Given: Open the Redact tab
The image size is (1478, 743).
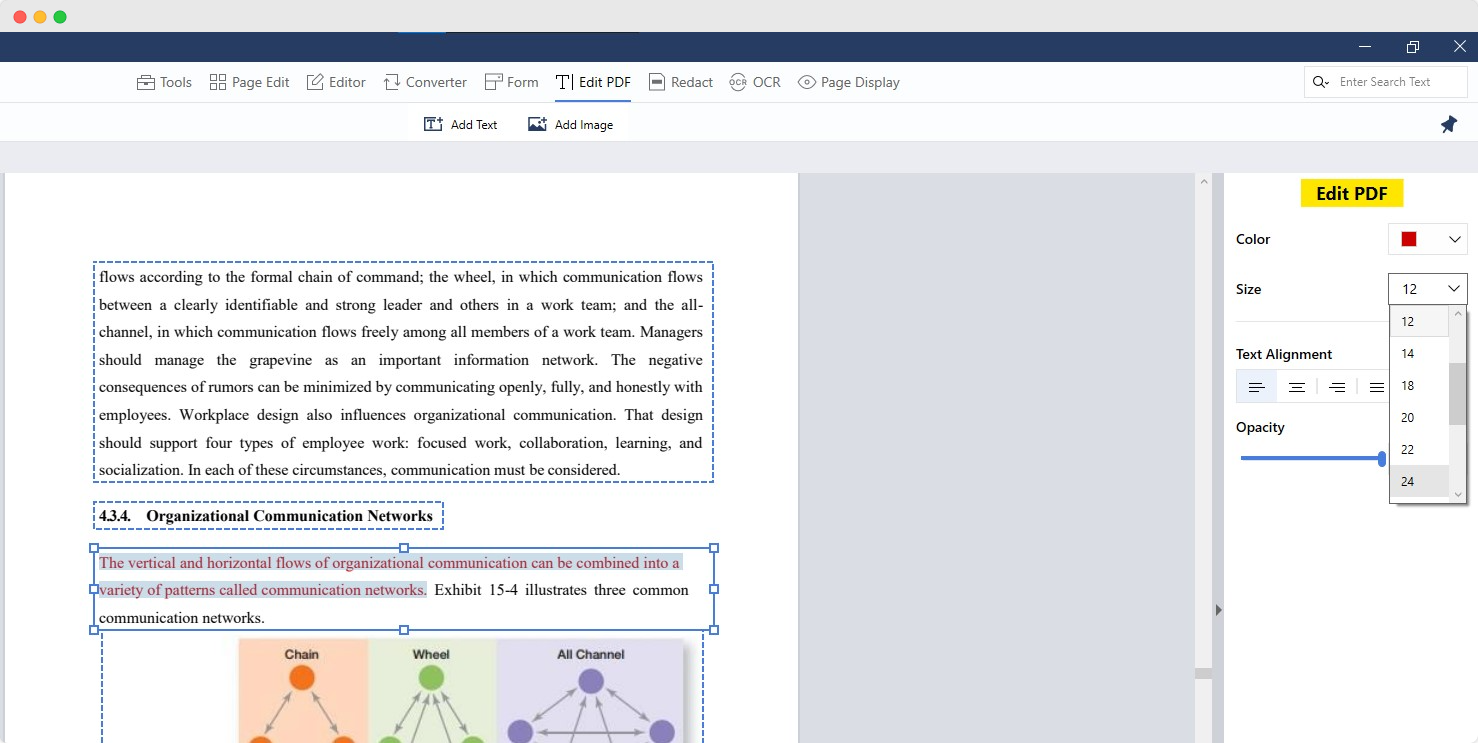Looking at the screenshot, I should pyautogui.click(x=680, y=82).
